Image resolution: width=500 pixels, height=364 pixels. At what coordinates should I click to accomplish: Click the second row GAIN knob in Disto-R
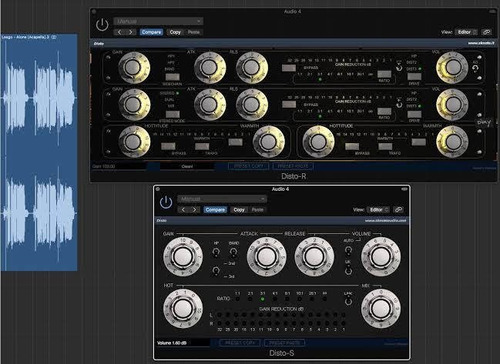coord(134,104)
